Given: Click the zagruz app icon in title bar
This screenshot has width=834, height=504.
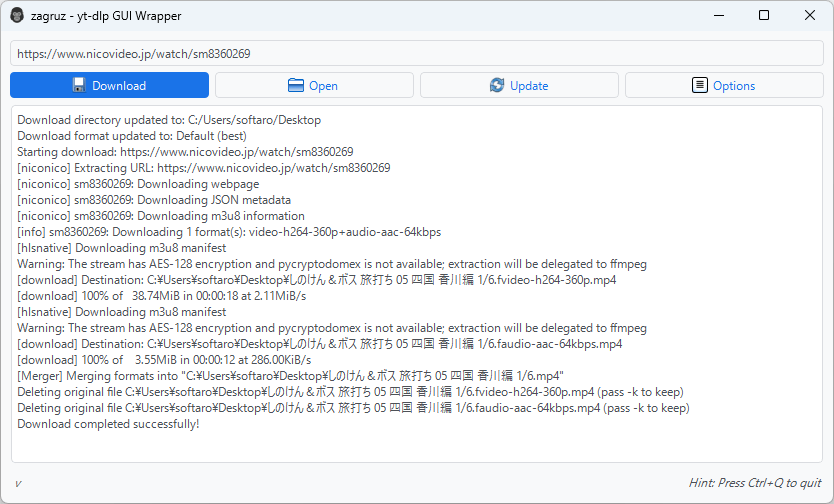Looking at the screenshot, I should click(x=17, y=15).
